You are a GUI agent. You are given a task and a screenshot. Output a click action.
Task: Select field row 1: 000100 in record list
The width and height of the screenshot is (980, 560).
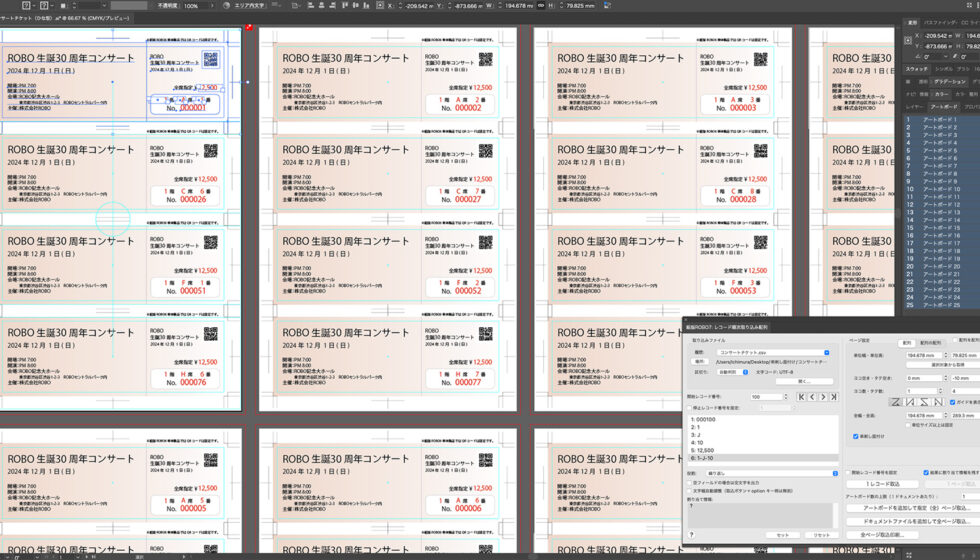click(x=763, y=419)
